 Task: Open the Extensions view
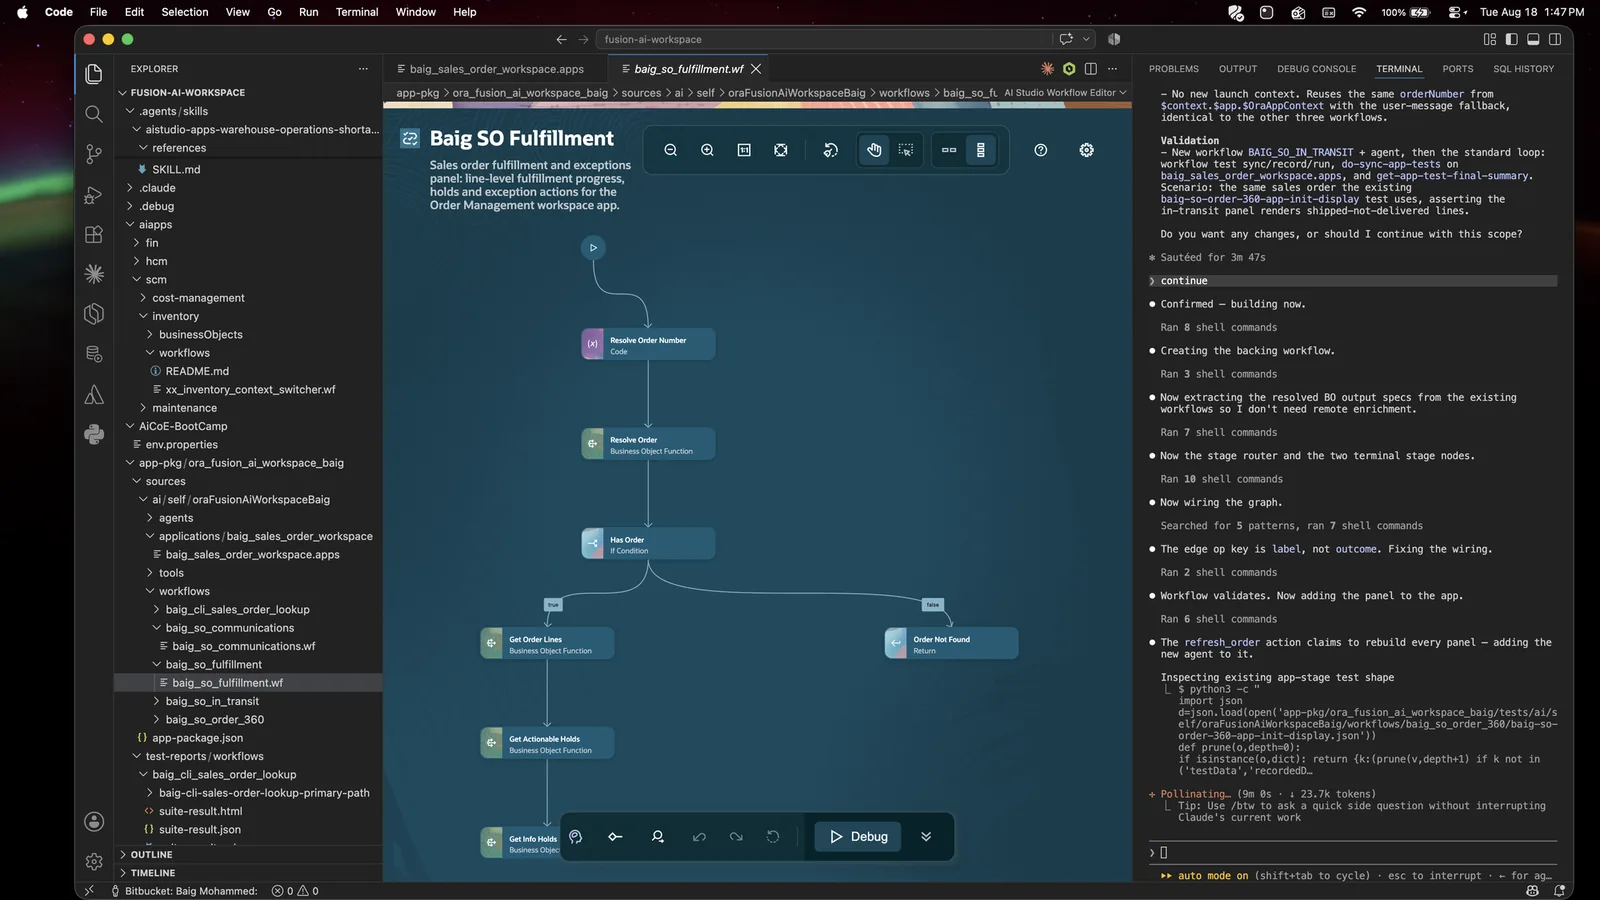pos(94,235)
